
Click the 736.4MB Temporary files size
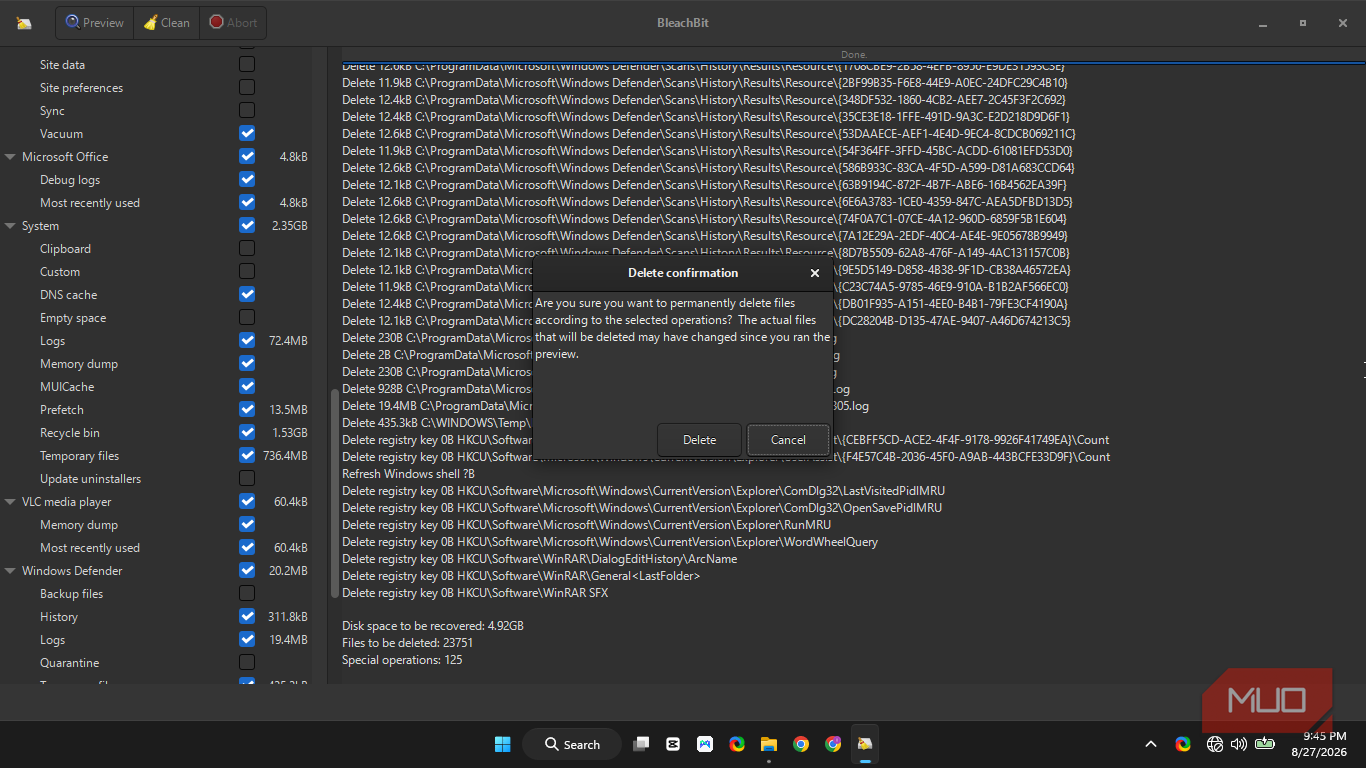[285, 456]
